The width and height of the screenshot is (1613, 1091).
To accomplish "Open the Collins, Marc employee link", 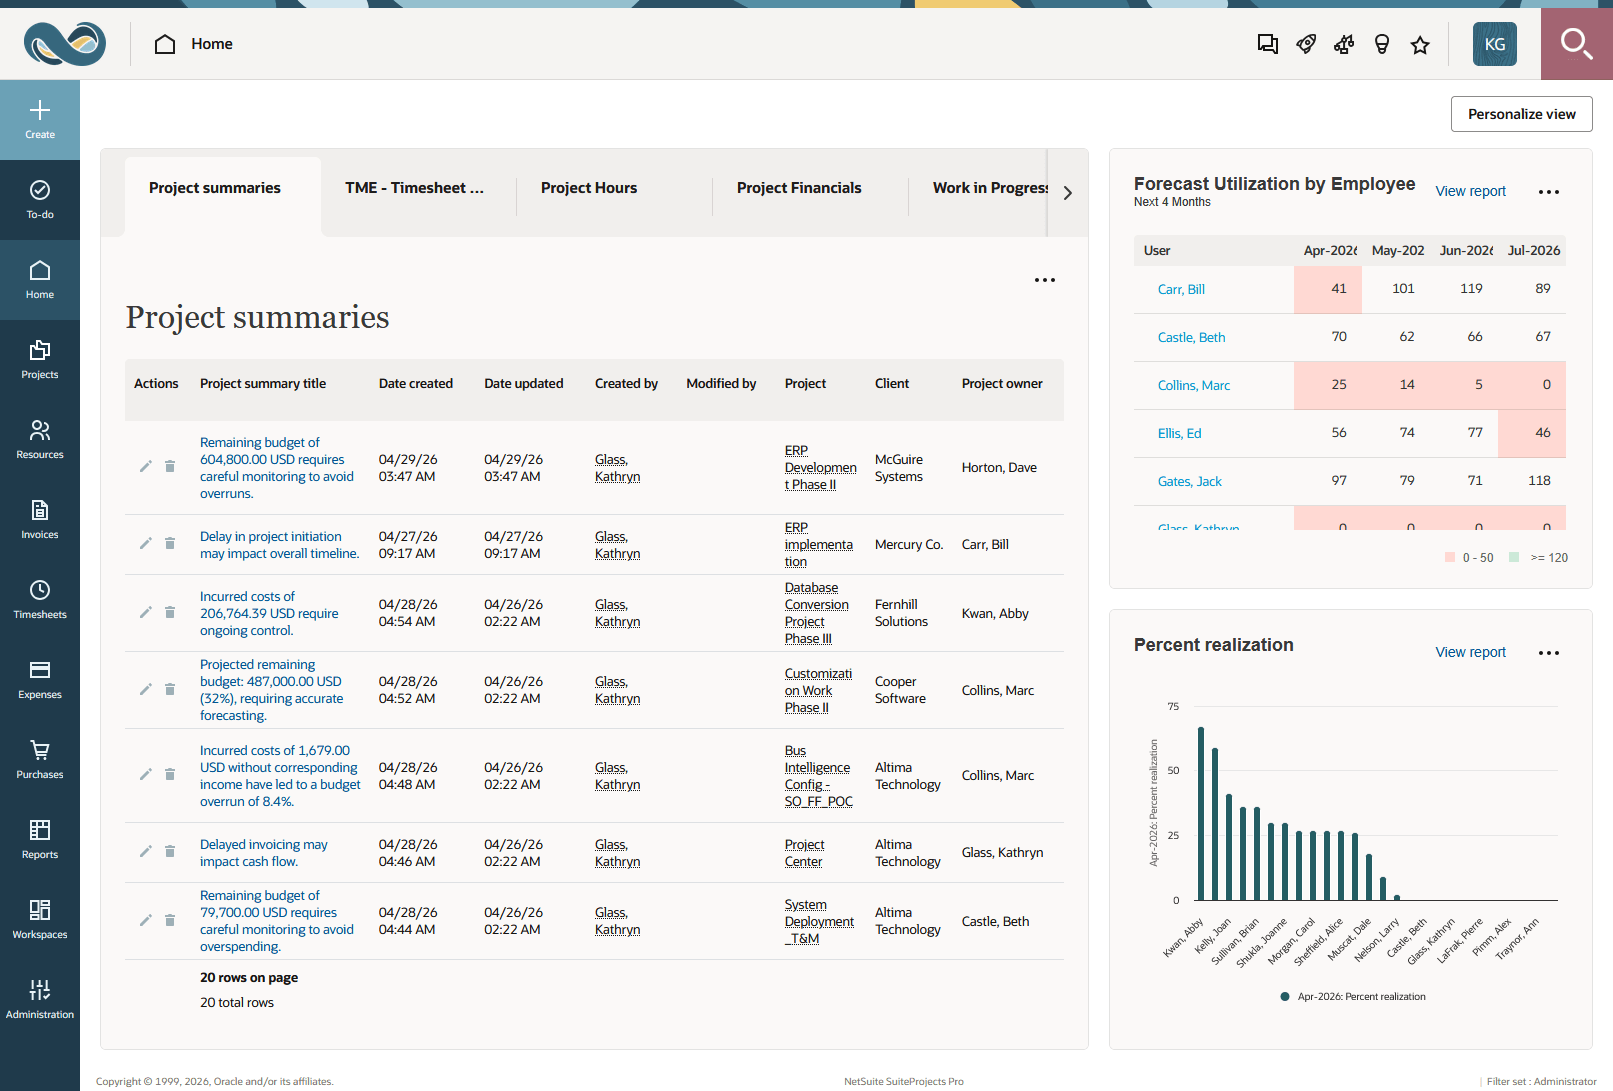I will (x=1194, y=385).
